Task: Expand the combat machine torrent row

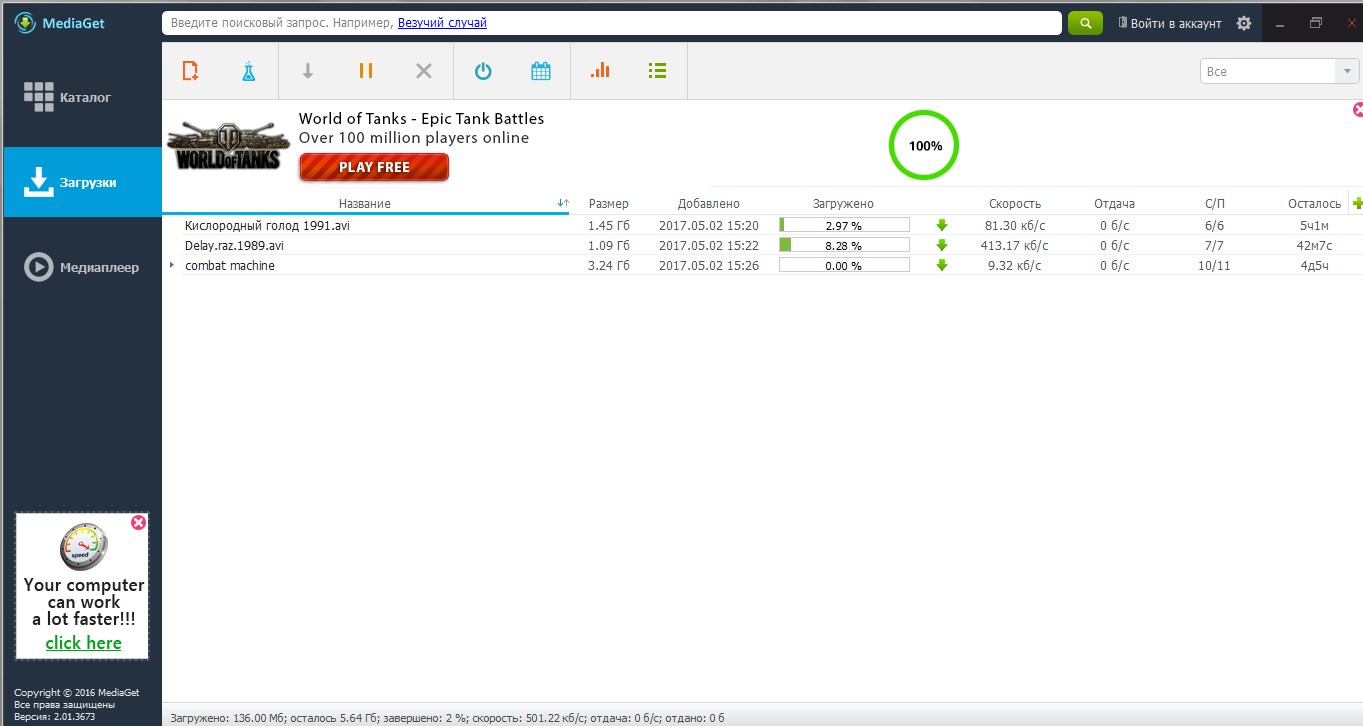Action: (x=172, y=265)
